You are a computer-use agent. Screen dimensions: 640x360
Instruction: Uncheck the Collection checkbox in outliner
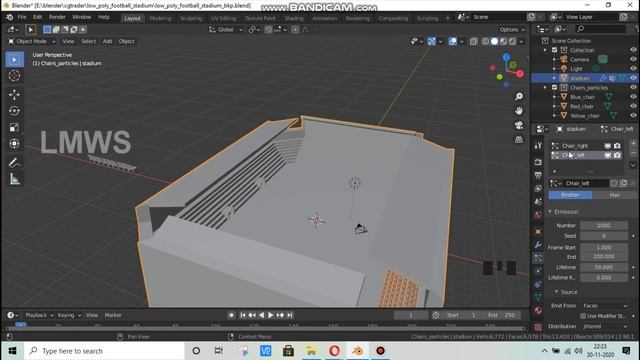click(554, 50)
